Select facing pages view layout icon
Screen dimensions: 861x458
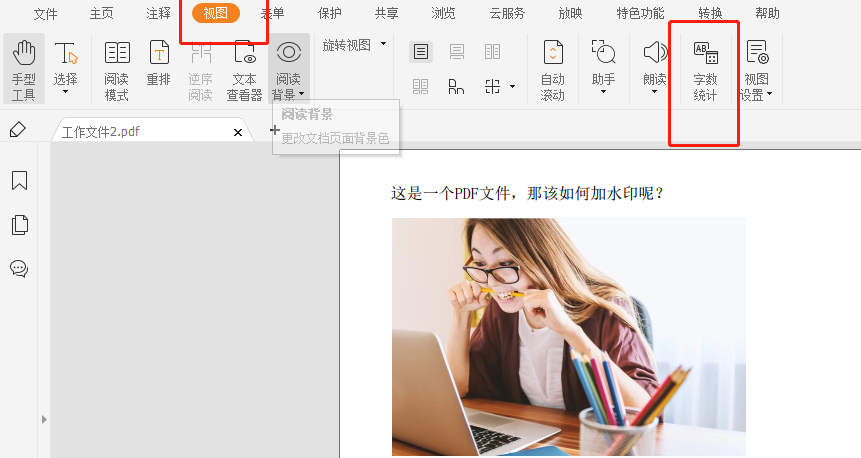coord(493,52)
